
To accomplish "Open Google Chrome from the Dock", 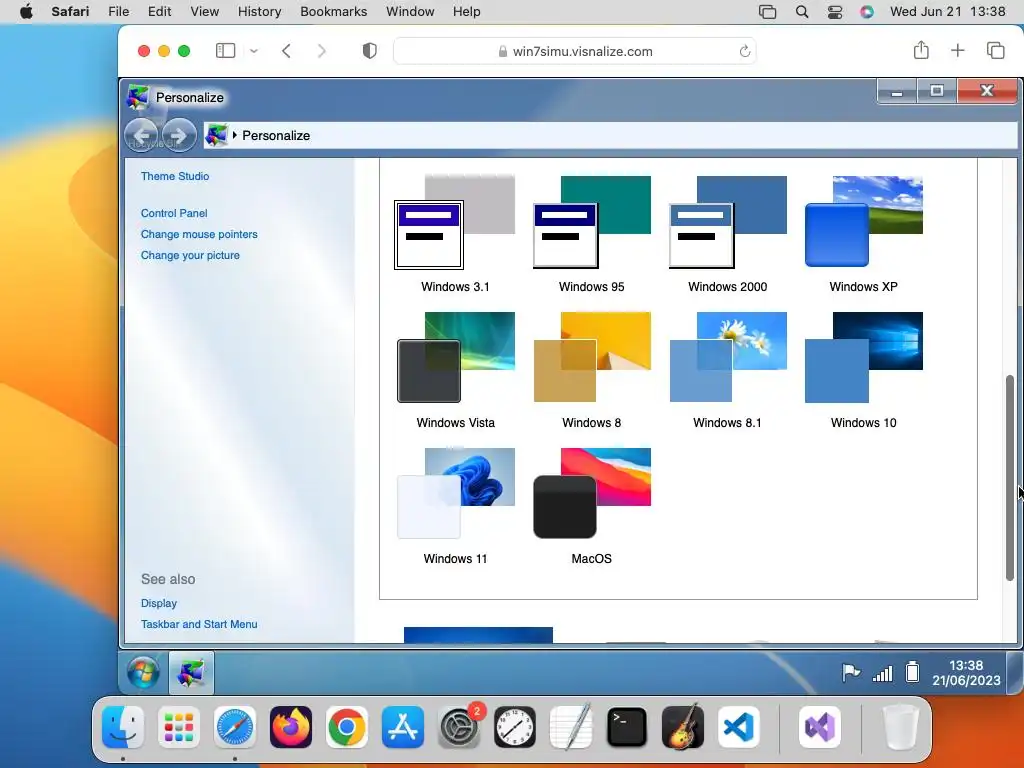I will click(347, 726).
